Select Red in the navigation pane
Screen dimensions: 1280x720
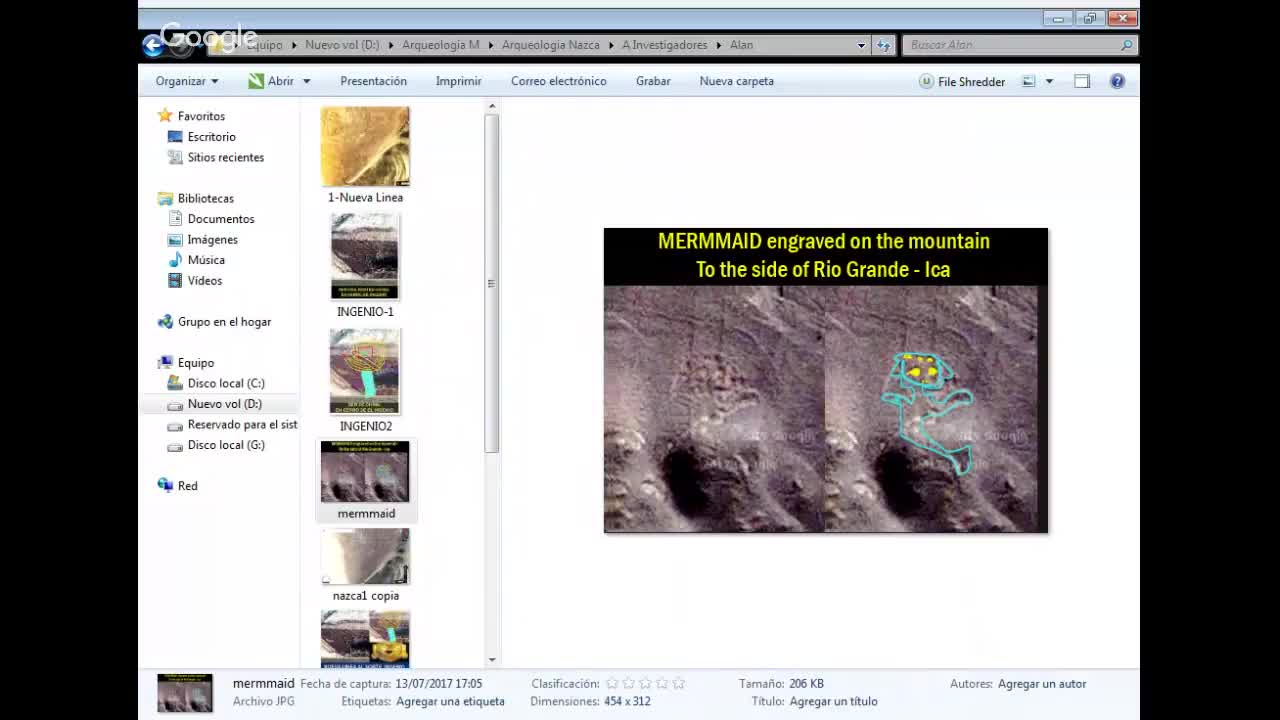point(187,486)
